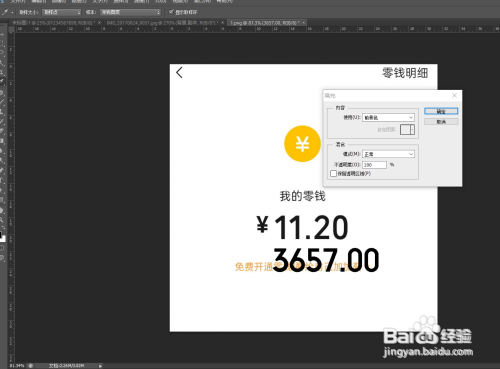Select the Eyedropper tool in toolbox
This screenshot has height=369, width=500.
pos(2,81)
